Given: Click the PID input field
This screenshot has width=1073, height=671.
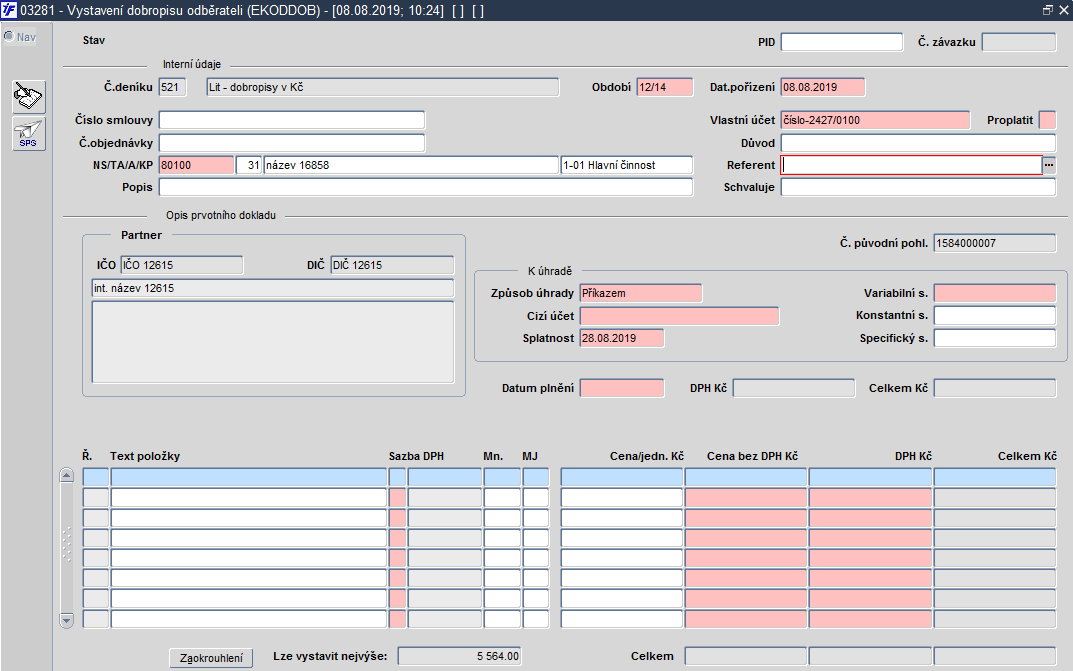Looking at the screenshot, I should point(842,42).
